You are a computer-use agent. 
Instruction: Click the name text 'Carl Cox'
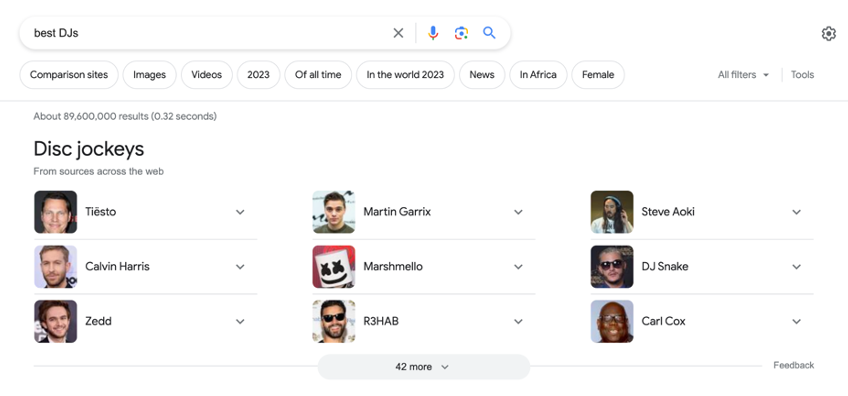[x=664, y=321]
